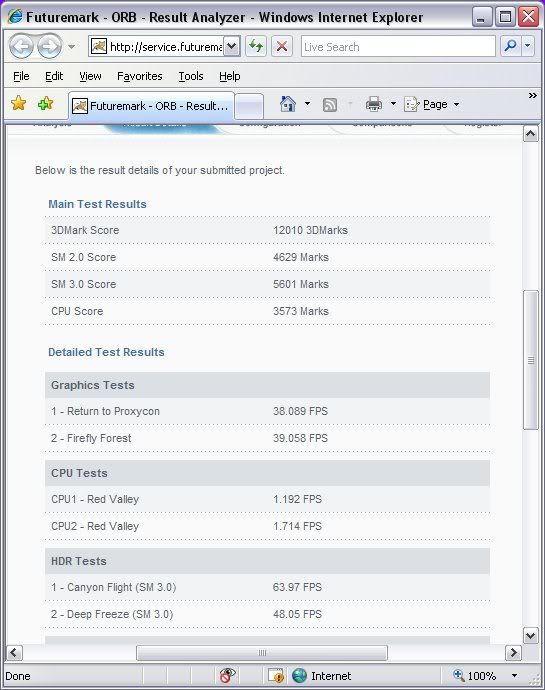
Task: Open search provider options dropdown
Action: (528, 46)
